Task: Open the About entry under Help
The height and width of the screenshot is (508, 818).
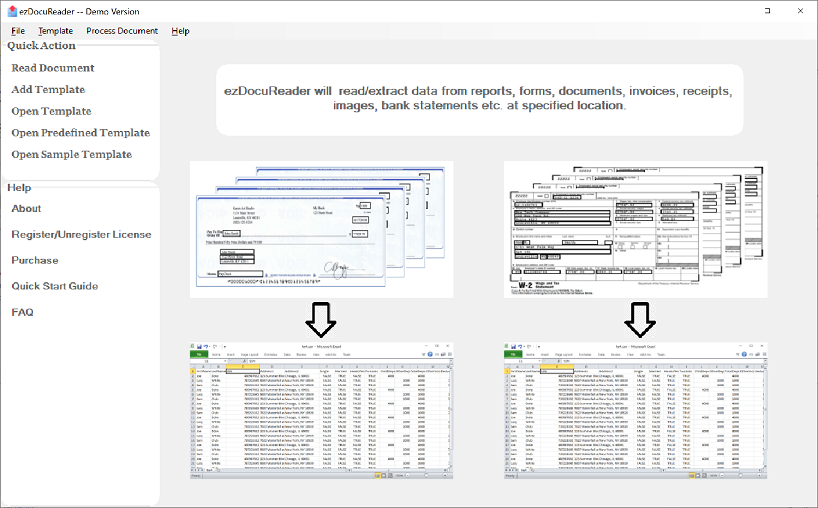Action: (x=26, y=209)
